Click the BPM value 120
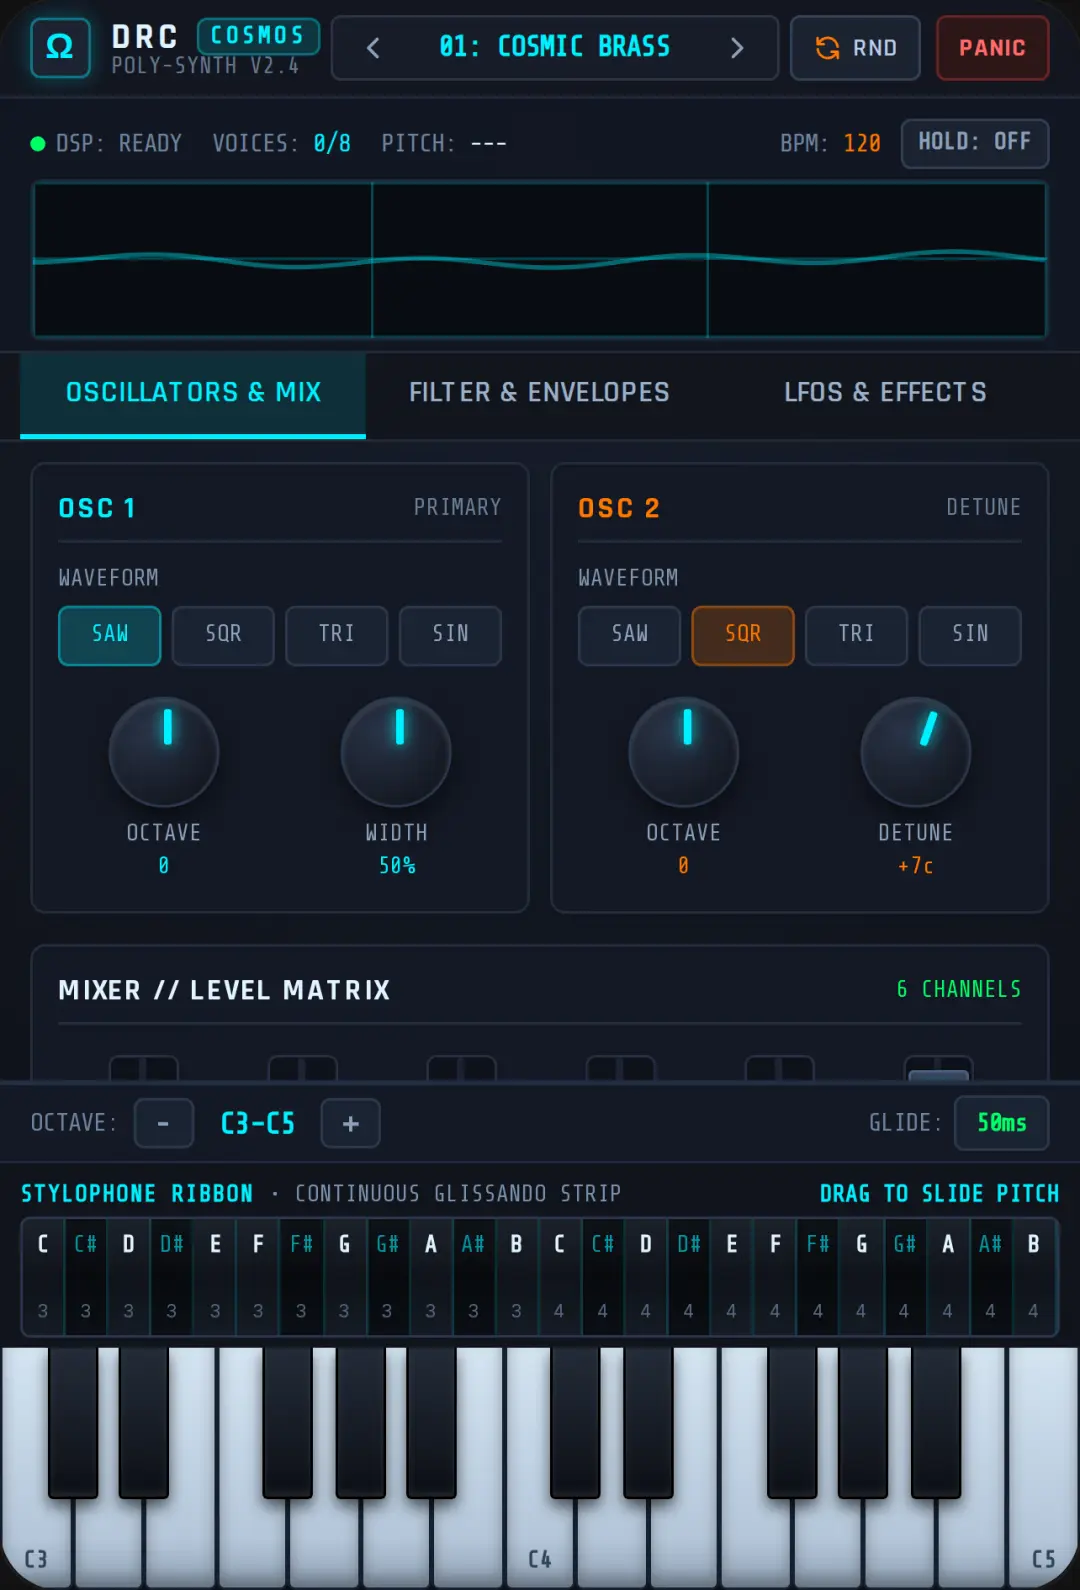This screenshot has width=1080, height=1590. pyautogui.click(x=862, y=143)
